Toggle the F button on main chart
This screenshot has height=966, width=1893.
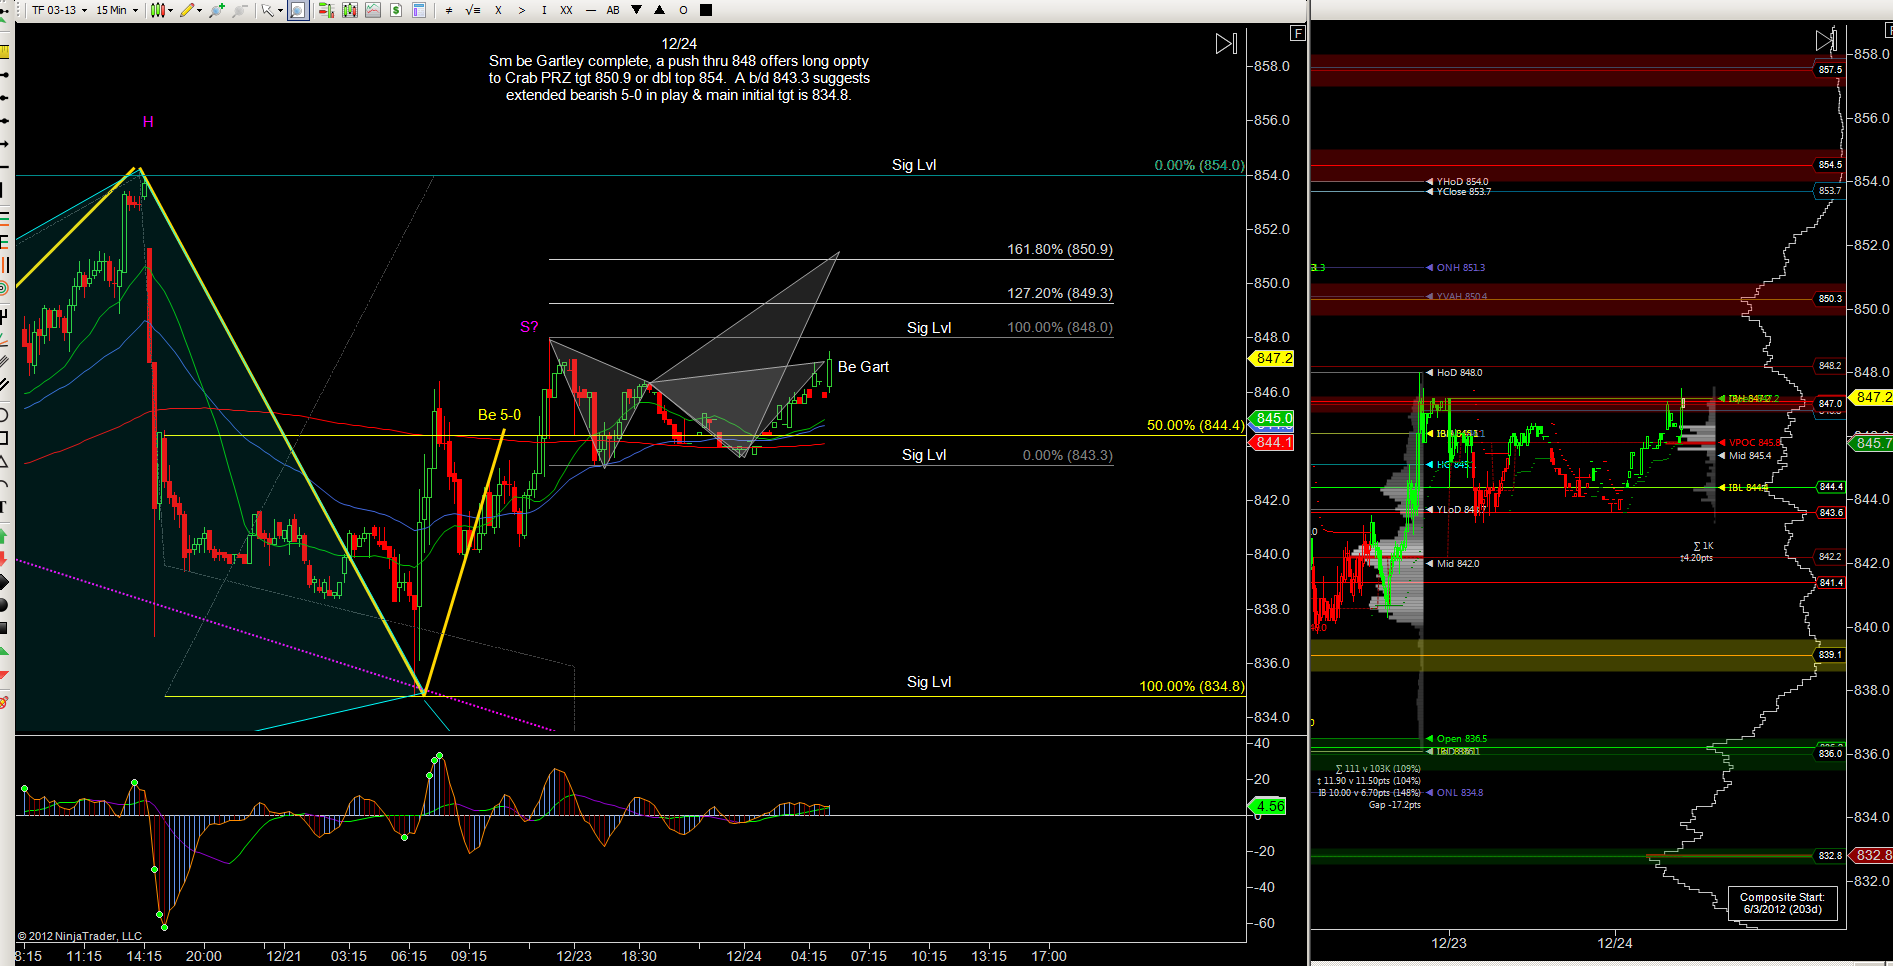[1297, 33]
